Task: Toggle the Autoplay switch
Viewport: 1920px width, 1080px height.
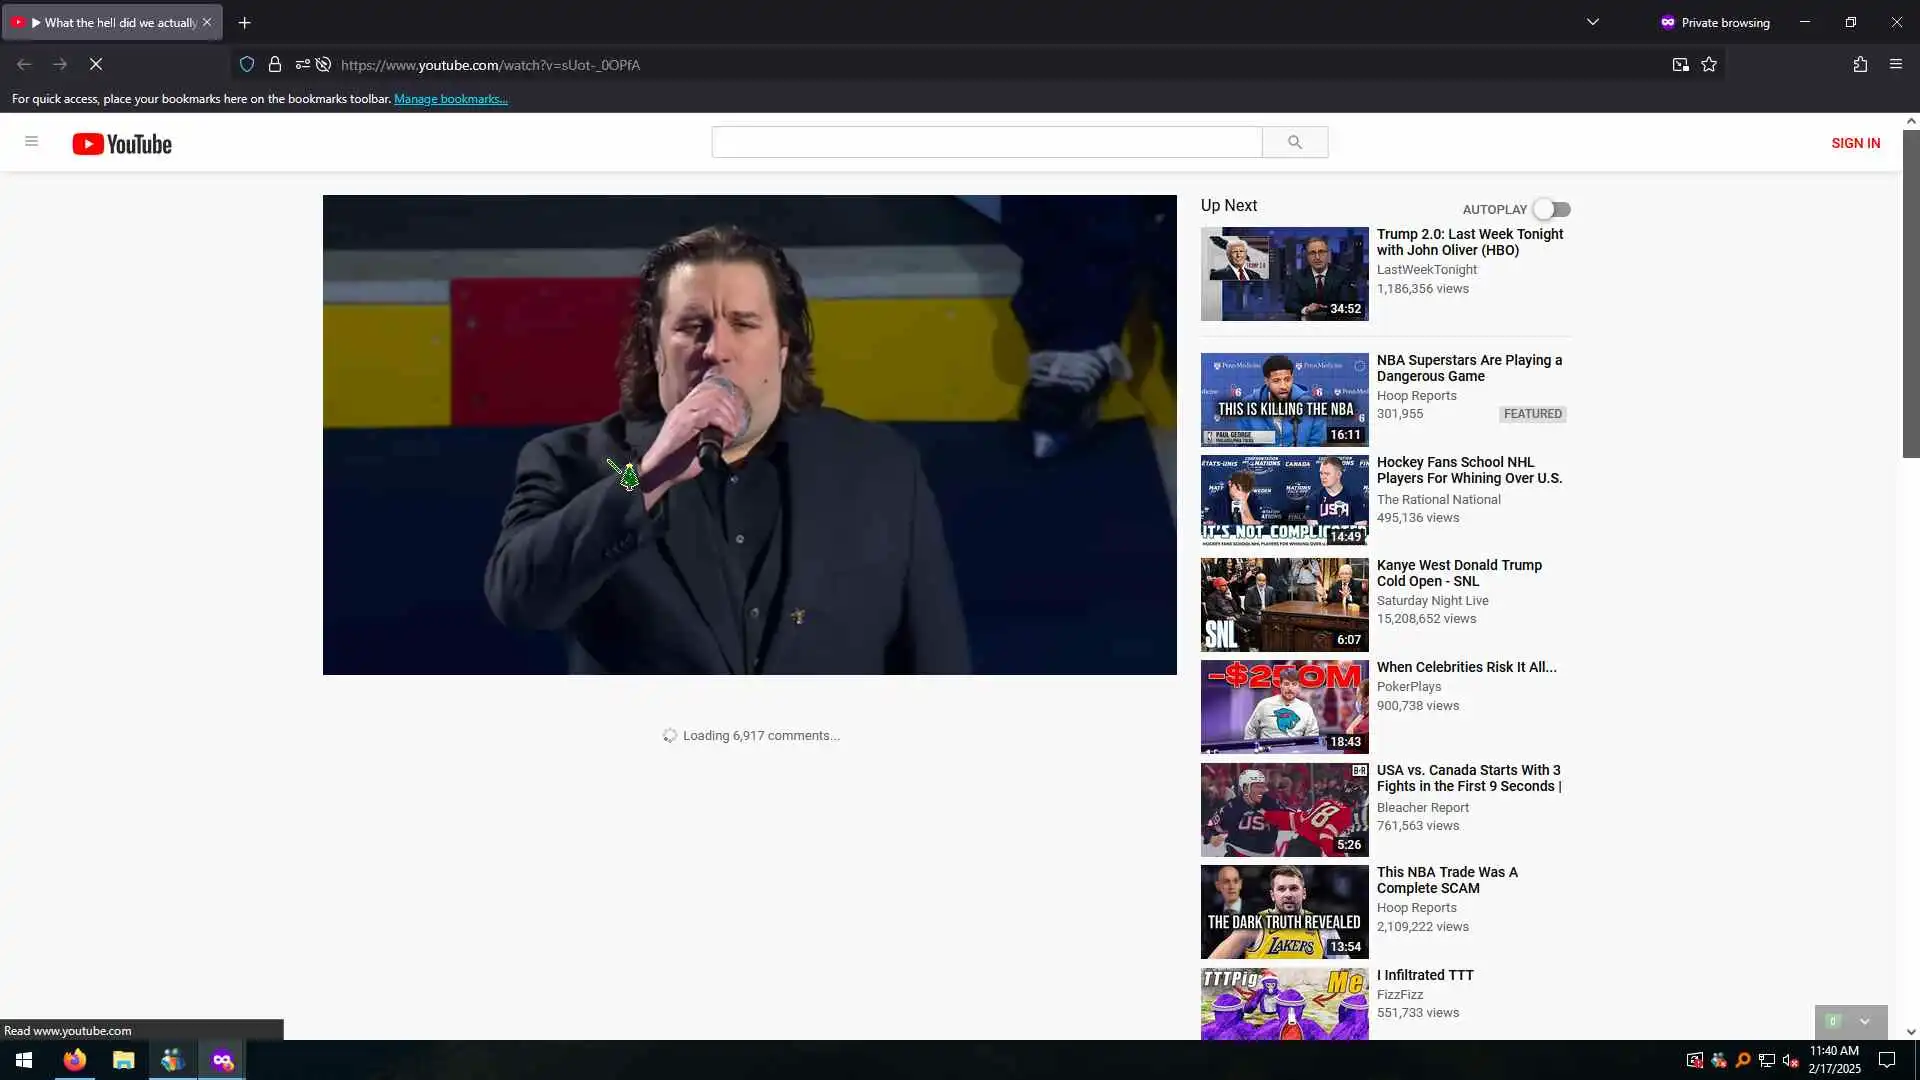Action: [x=1552, y=209]
